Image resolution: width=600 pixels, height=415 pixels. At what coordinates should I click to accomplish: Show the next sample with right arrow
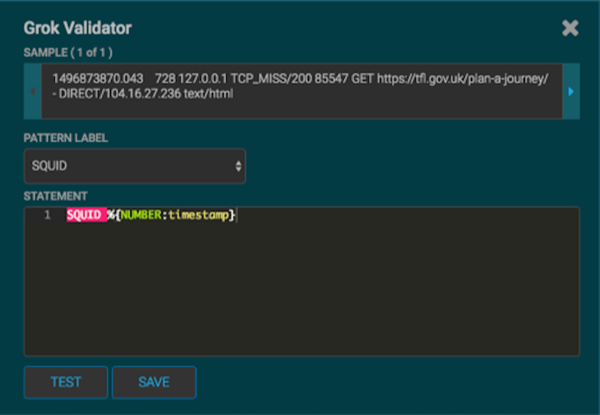point(571,91)
